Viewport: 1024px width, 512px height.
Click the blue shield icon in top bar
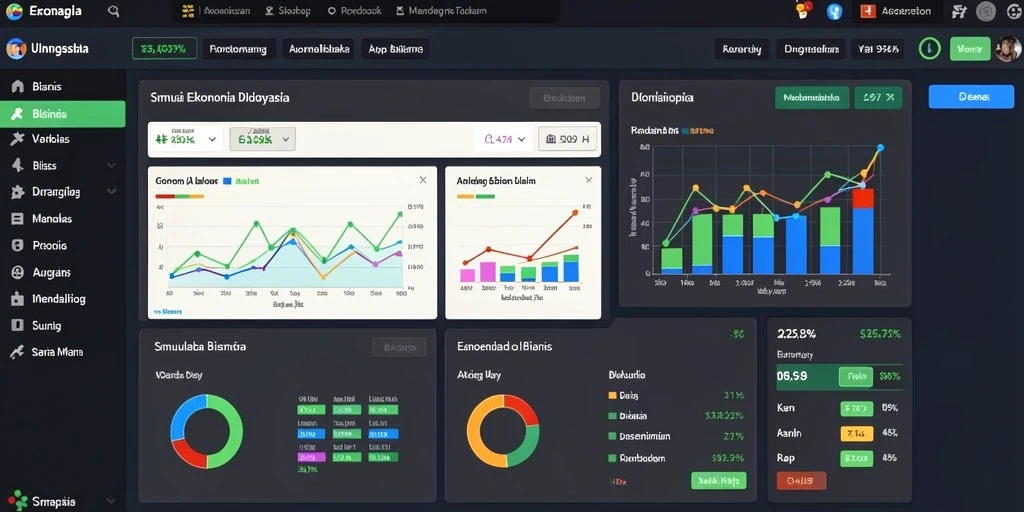click(835, 11)
